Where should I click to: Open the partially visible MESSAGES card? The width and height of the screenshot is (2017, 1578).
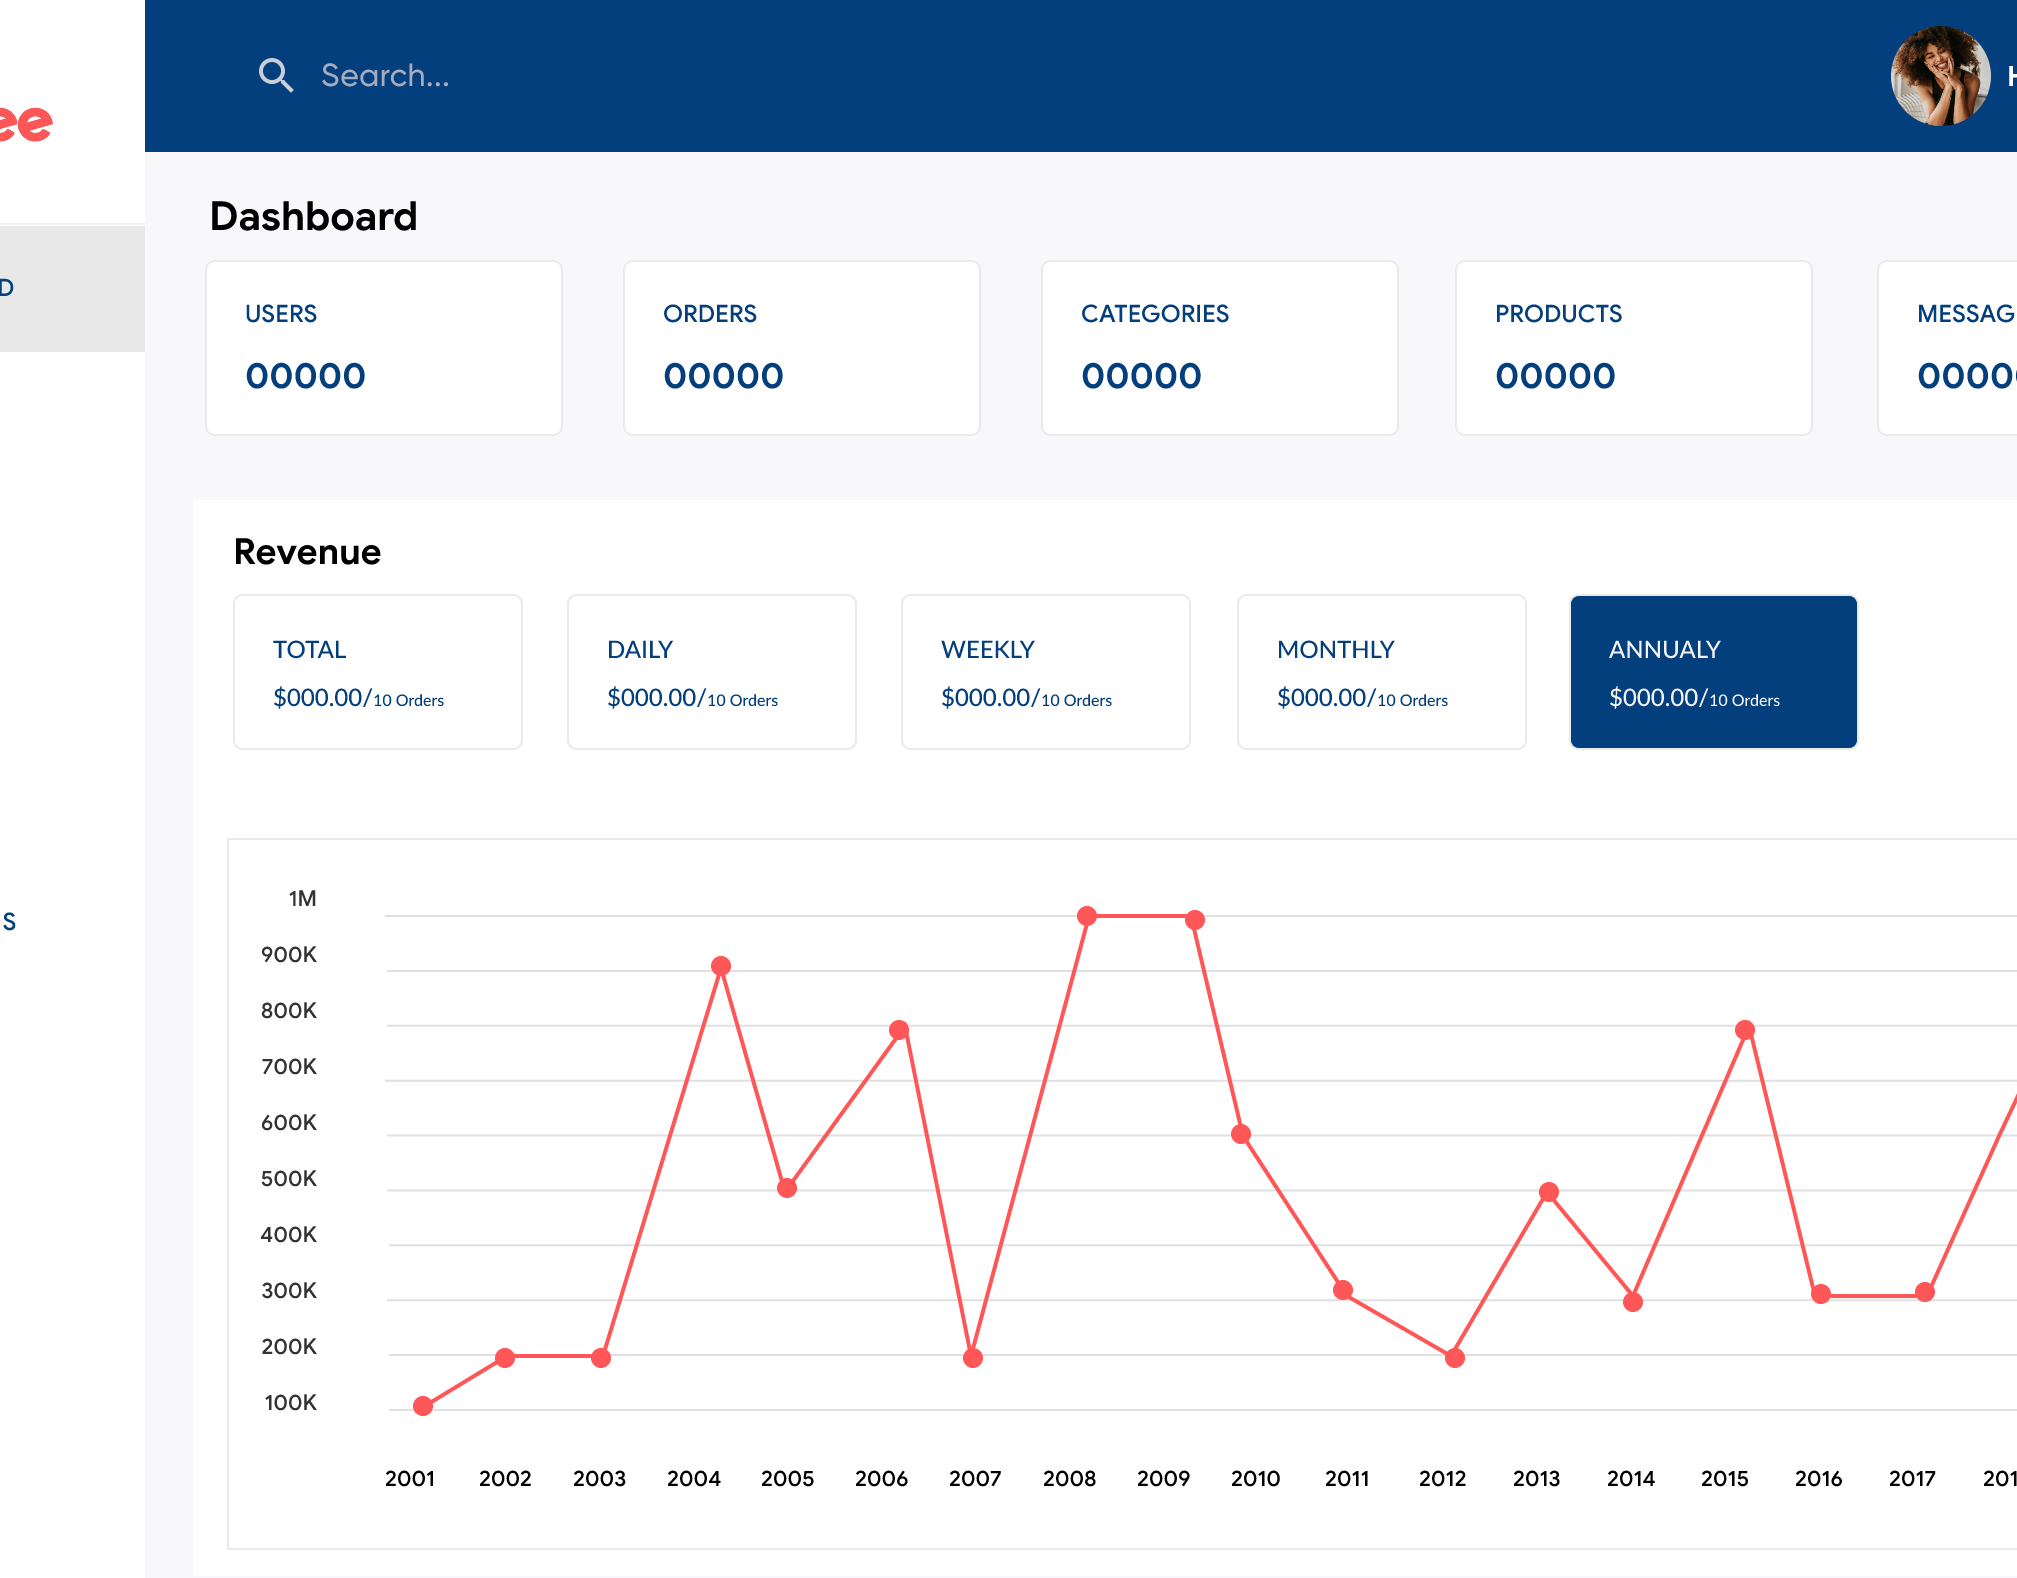tap(1950, 348)
